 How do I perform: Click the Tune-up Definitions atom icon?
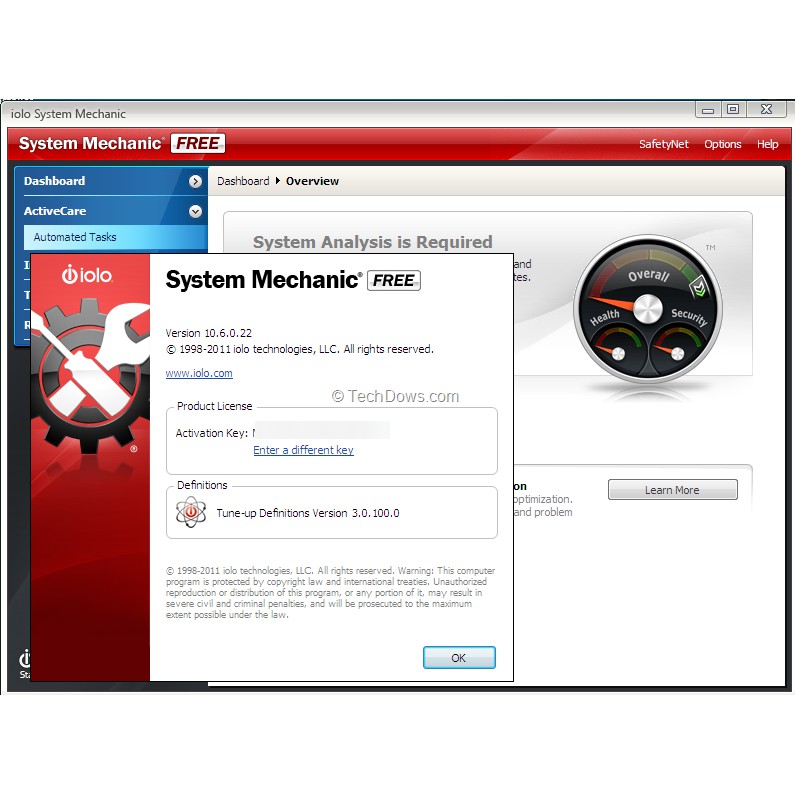pos(190,512)
